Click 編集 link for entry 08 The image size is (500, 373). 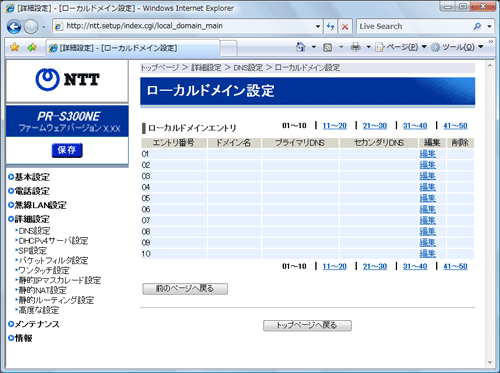(x=428, y=231)
